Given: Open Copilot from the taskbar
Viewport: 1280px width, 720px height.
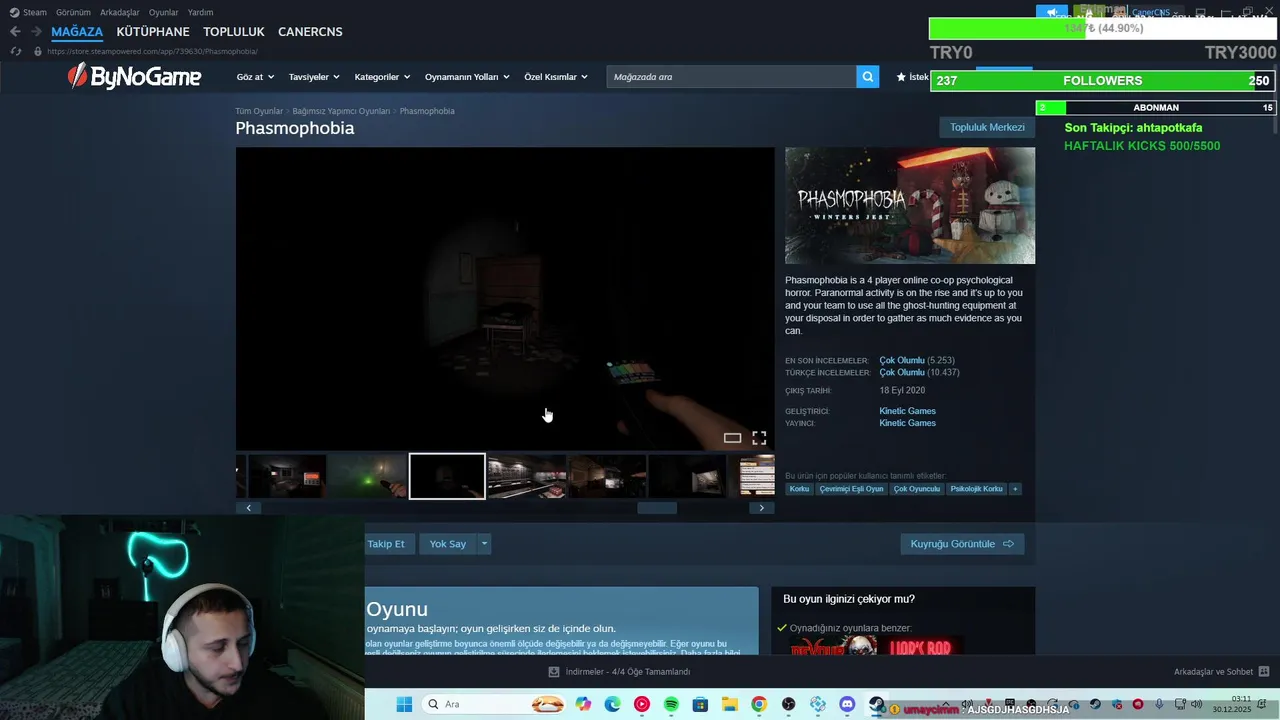Looking at the screenshot, I should point(583,704).
